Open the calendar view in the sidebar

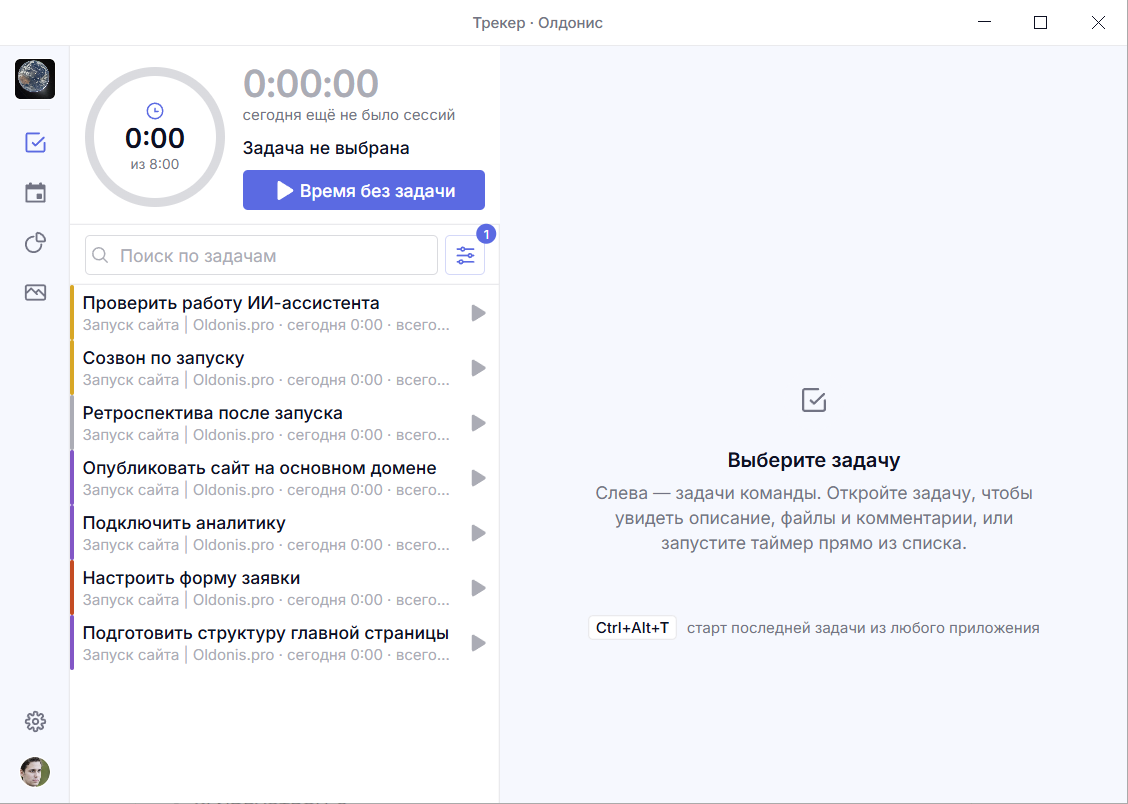tap(35, 193)
